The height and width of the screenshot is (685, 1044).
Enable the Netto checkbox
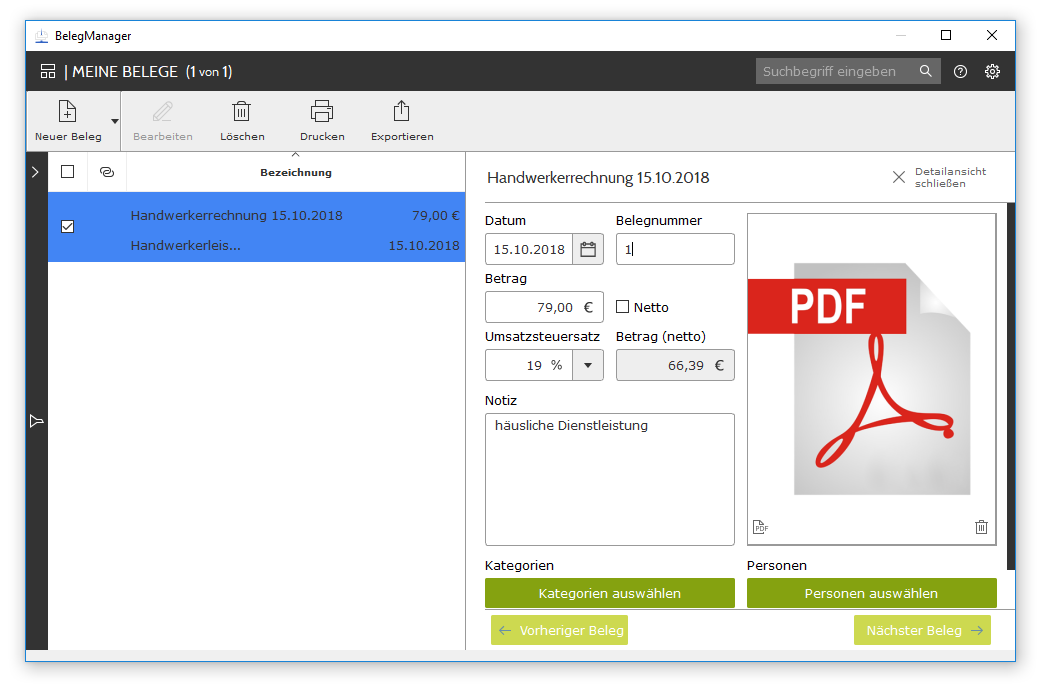[623, 307]
